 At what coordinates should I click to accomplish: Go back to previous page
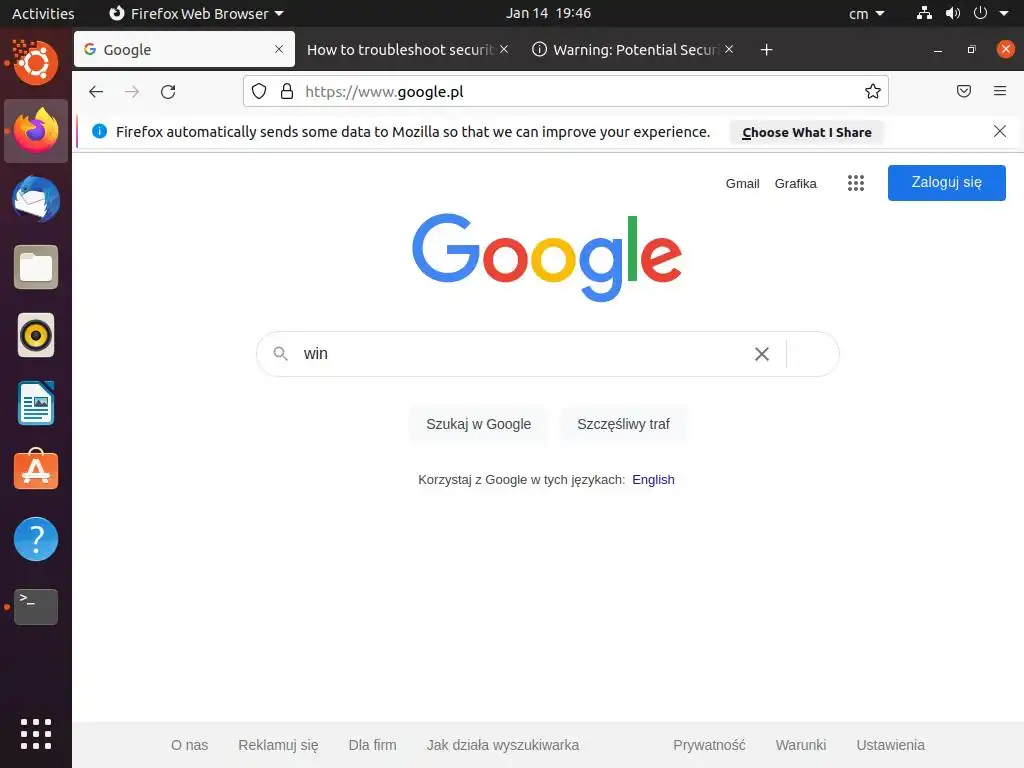(x=96, y=91)
